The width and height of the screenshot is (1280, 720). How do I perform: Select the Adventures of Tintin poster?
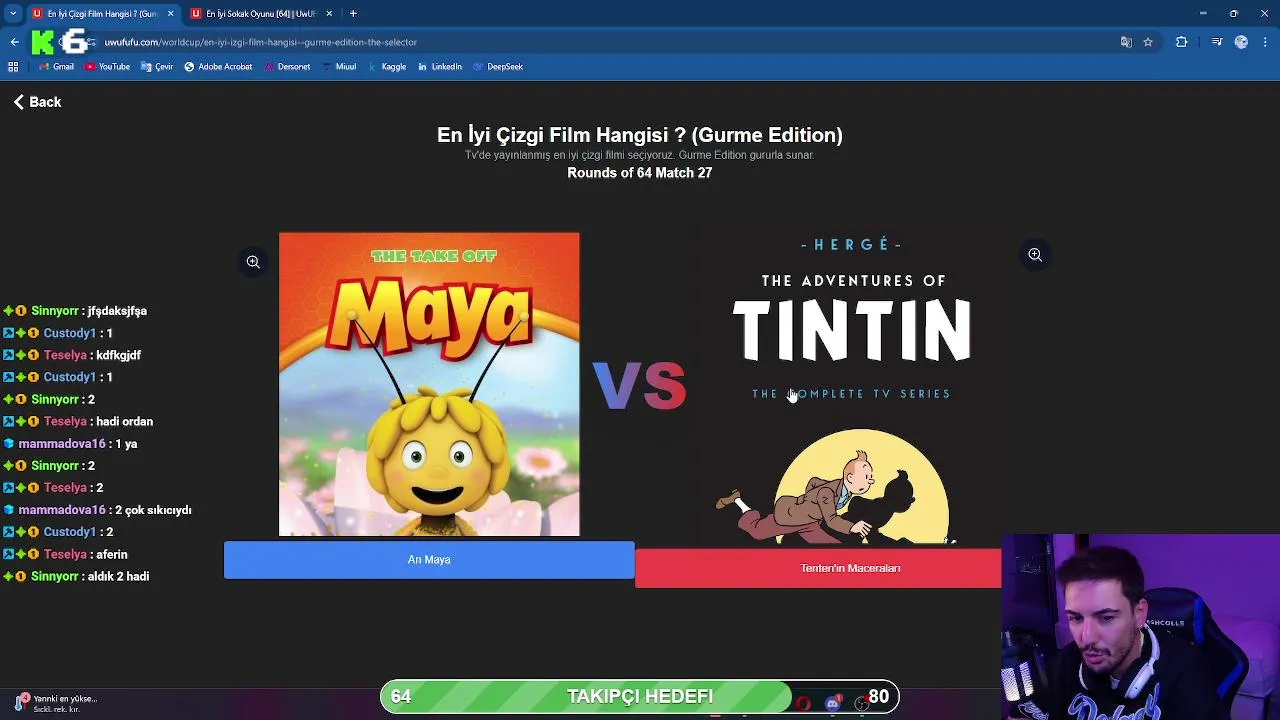tap(851, 389)
